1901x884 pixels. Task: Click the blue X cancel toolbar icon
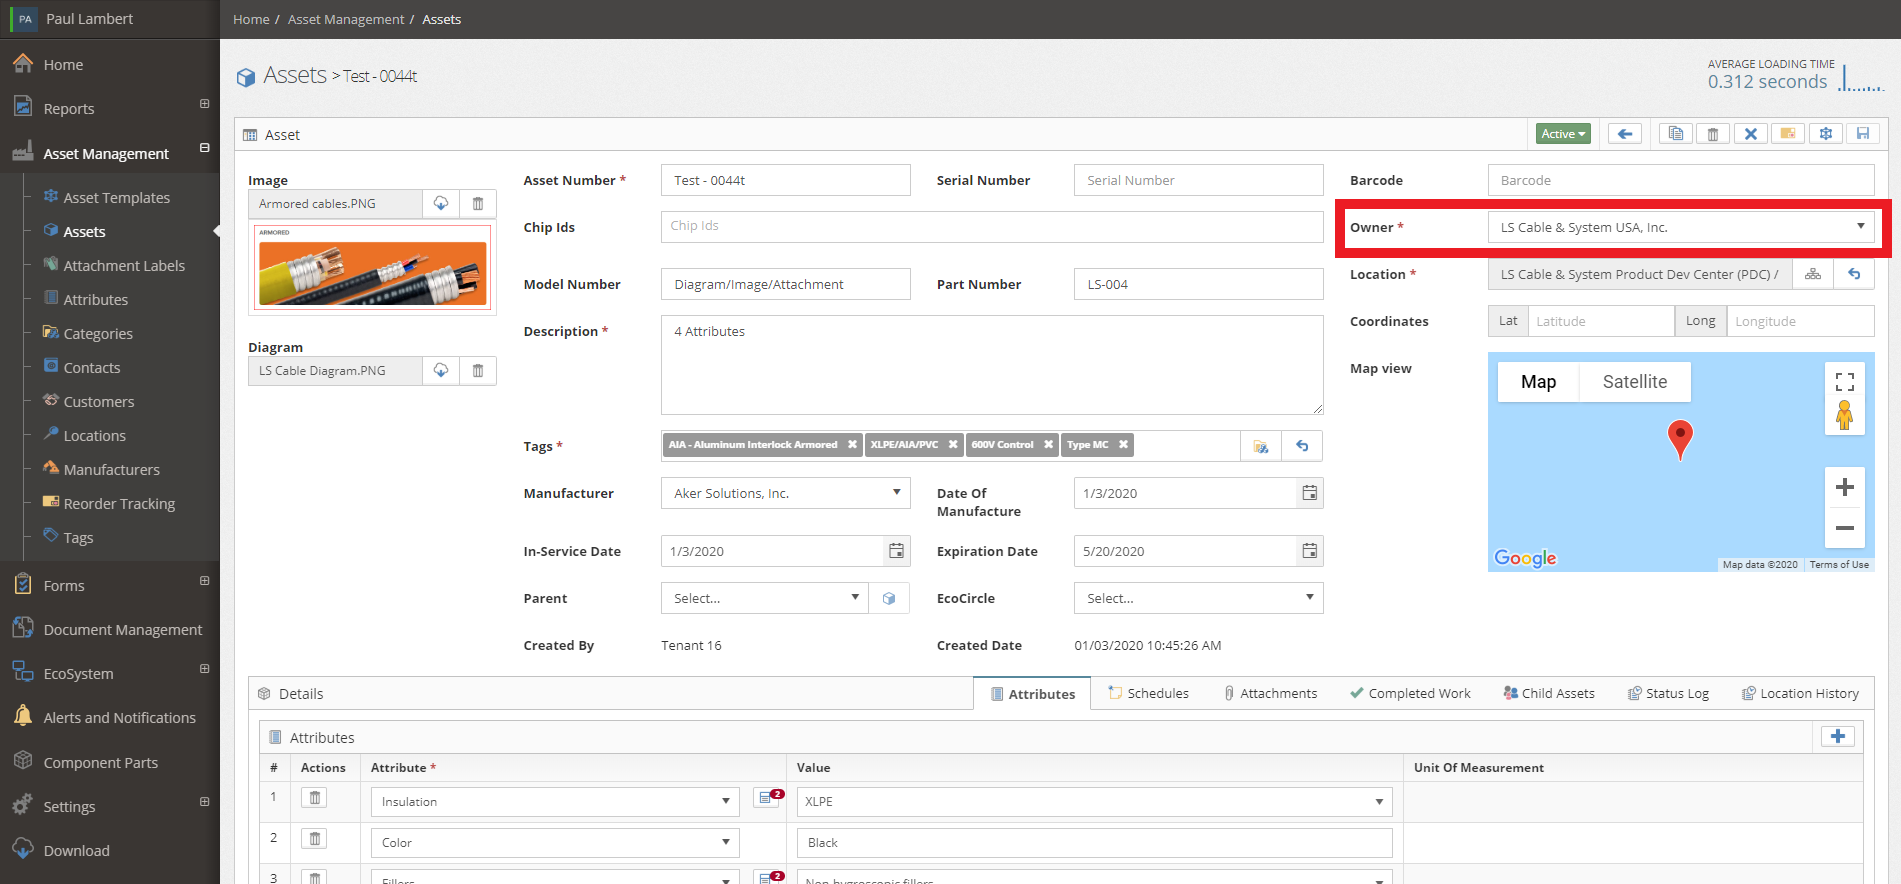1750,134
